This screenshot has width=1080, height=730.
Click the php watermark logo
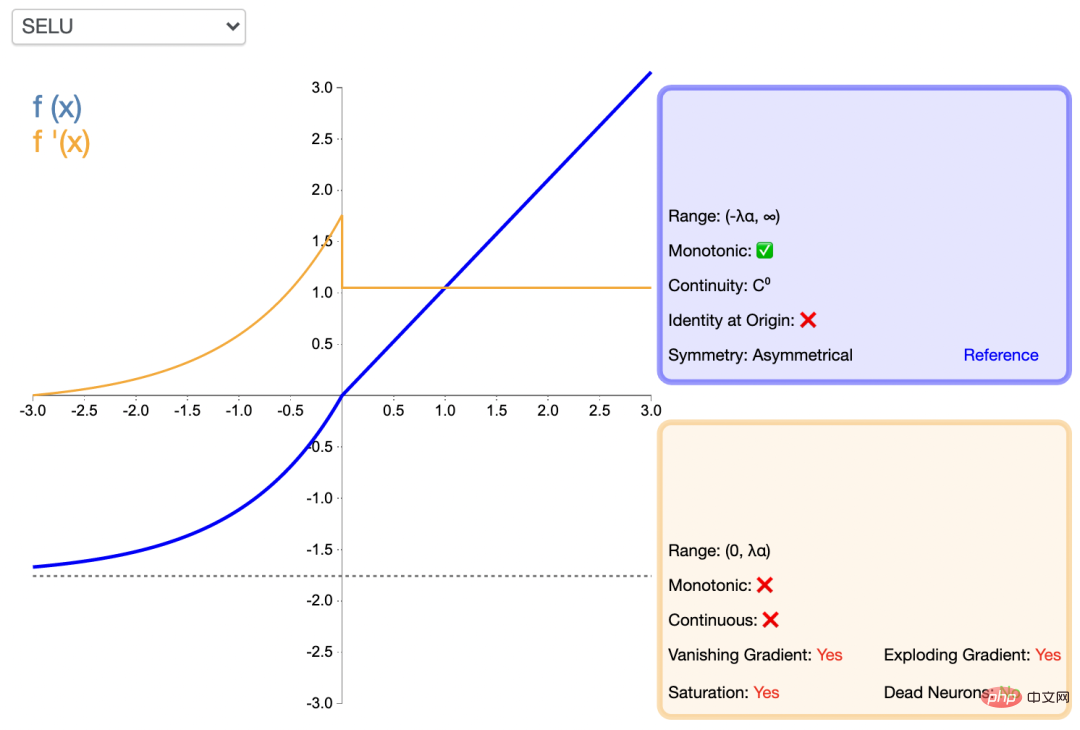tap(1002, 697)
